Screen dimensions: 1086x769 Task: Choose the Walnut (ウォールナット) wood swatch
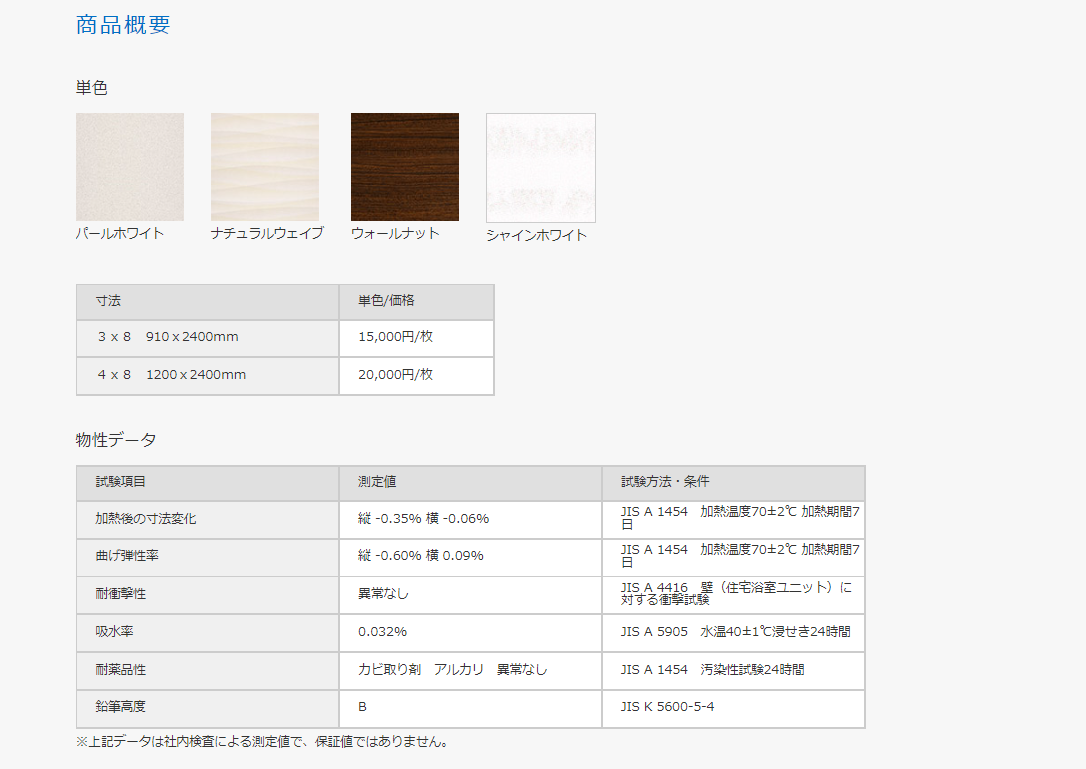405,167
